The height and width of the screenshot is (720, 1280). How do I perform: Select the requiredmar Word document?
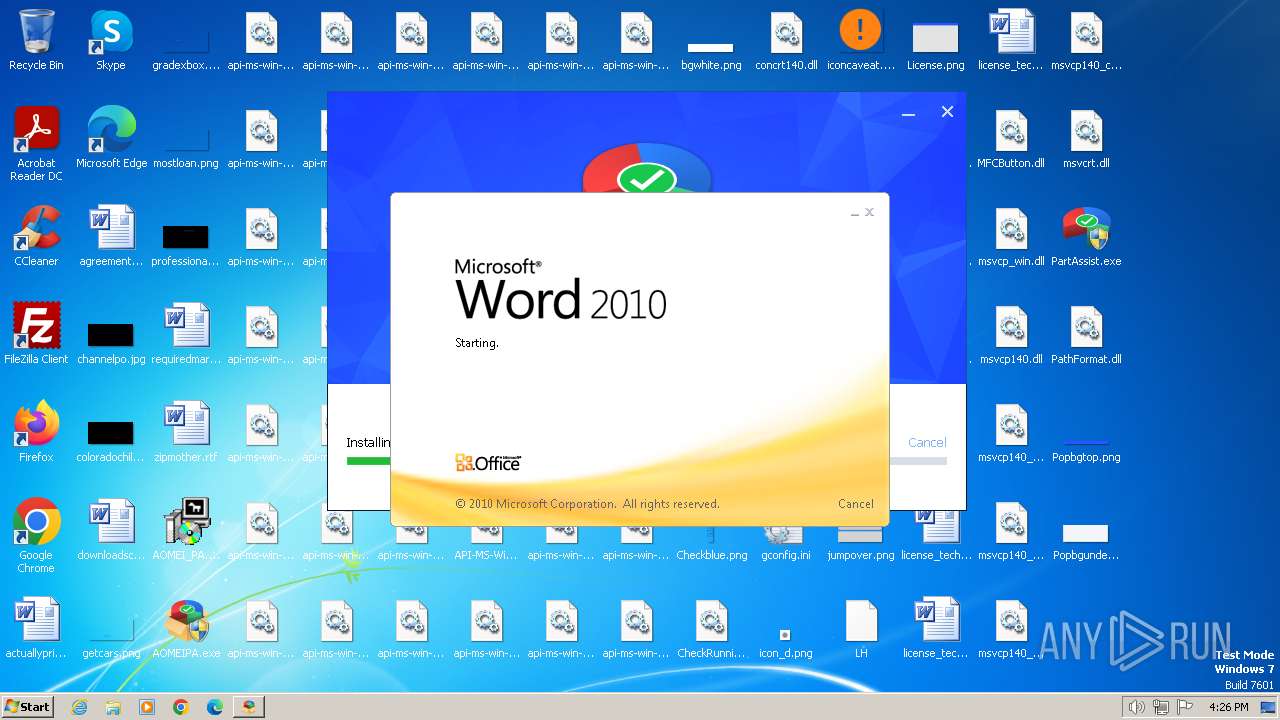coord(186,334)
